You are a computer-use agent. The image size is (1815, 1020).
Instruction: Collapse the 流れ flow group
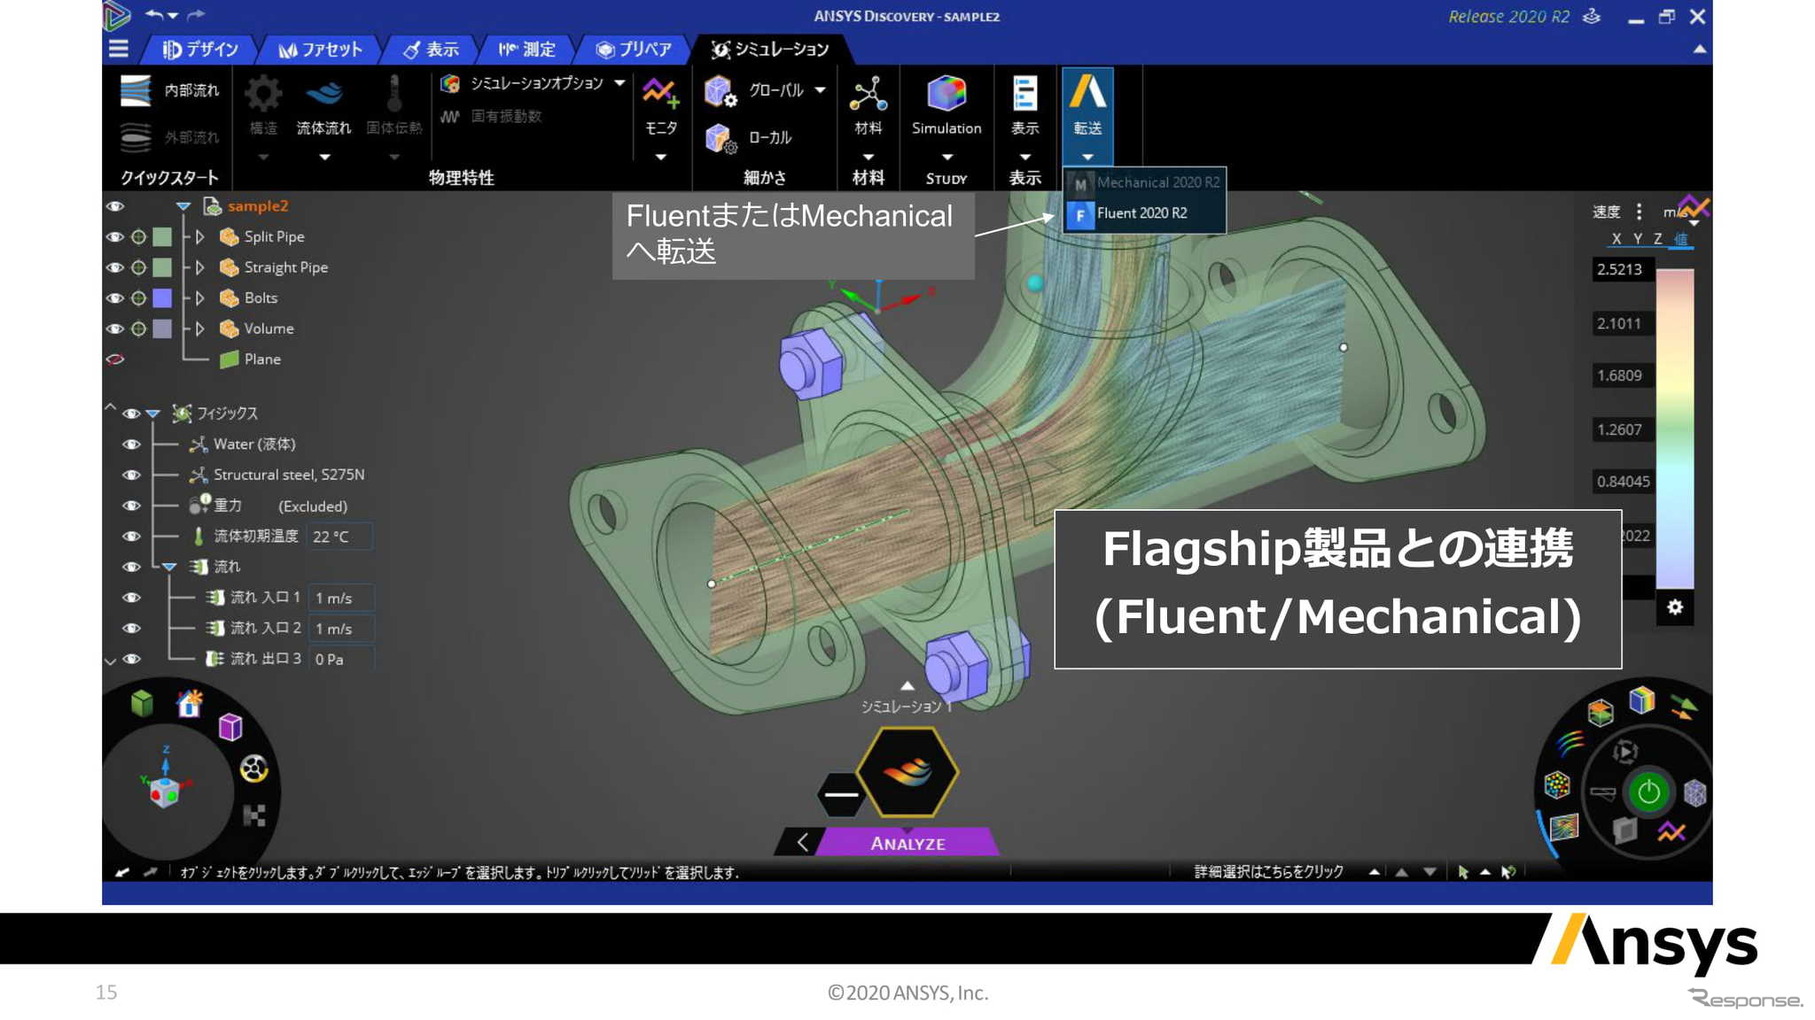[x=169, y=567]
